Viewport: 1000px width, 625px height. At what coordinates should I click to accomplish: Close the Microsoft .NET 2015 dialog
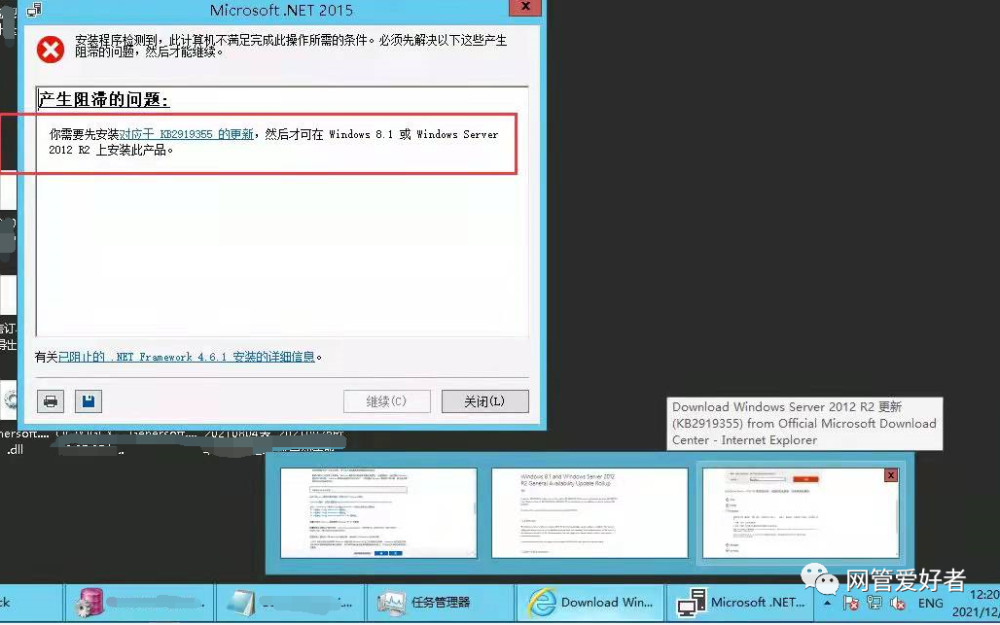(526, 6)
